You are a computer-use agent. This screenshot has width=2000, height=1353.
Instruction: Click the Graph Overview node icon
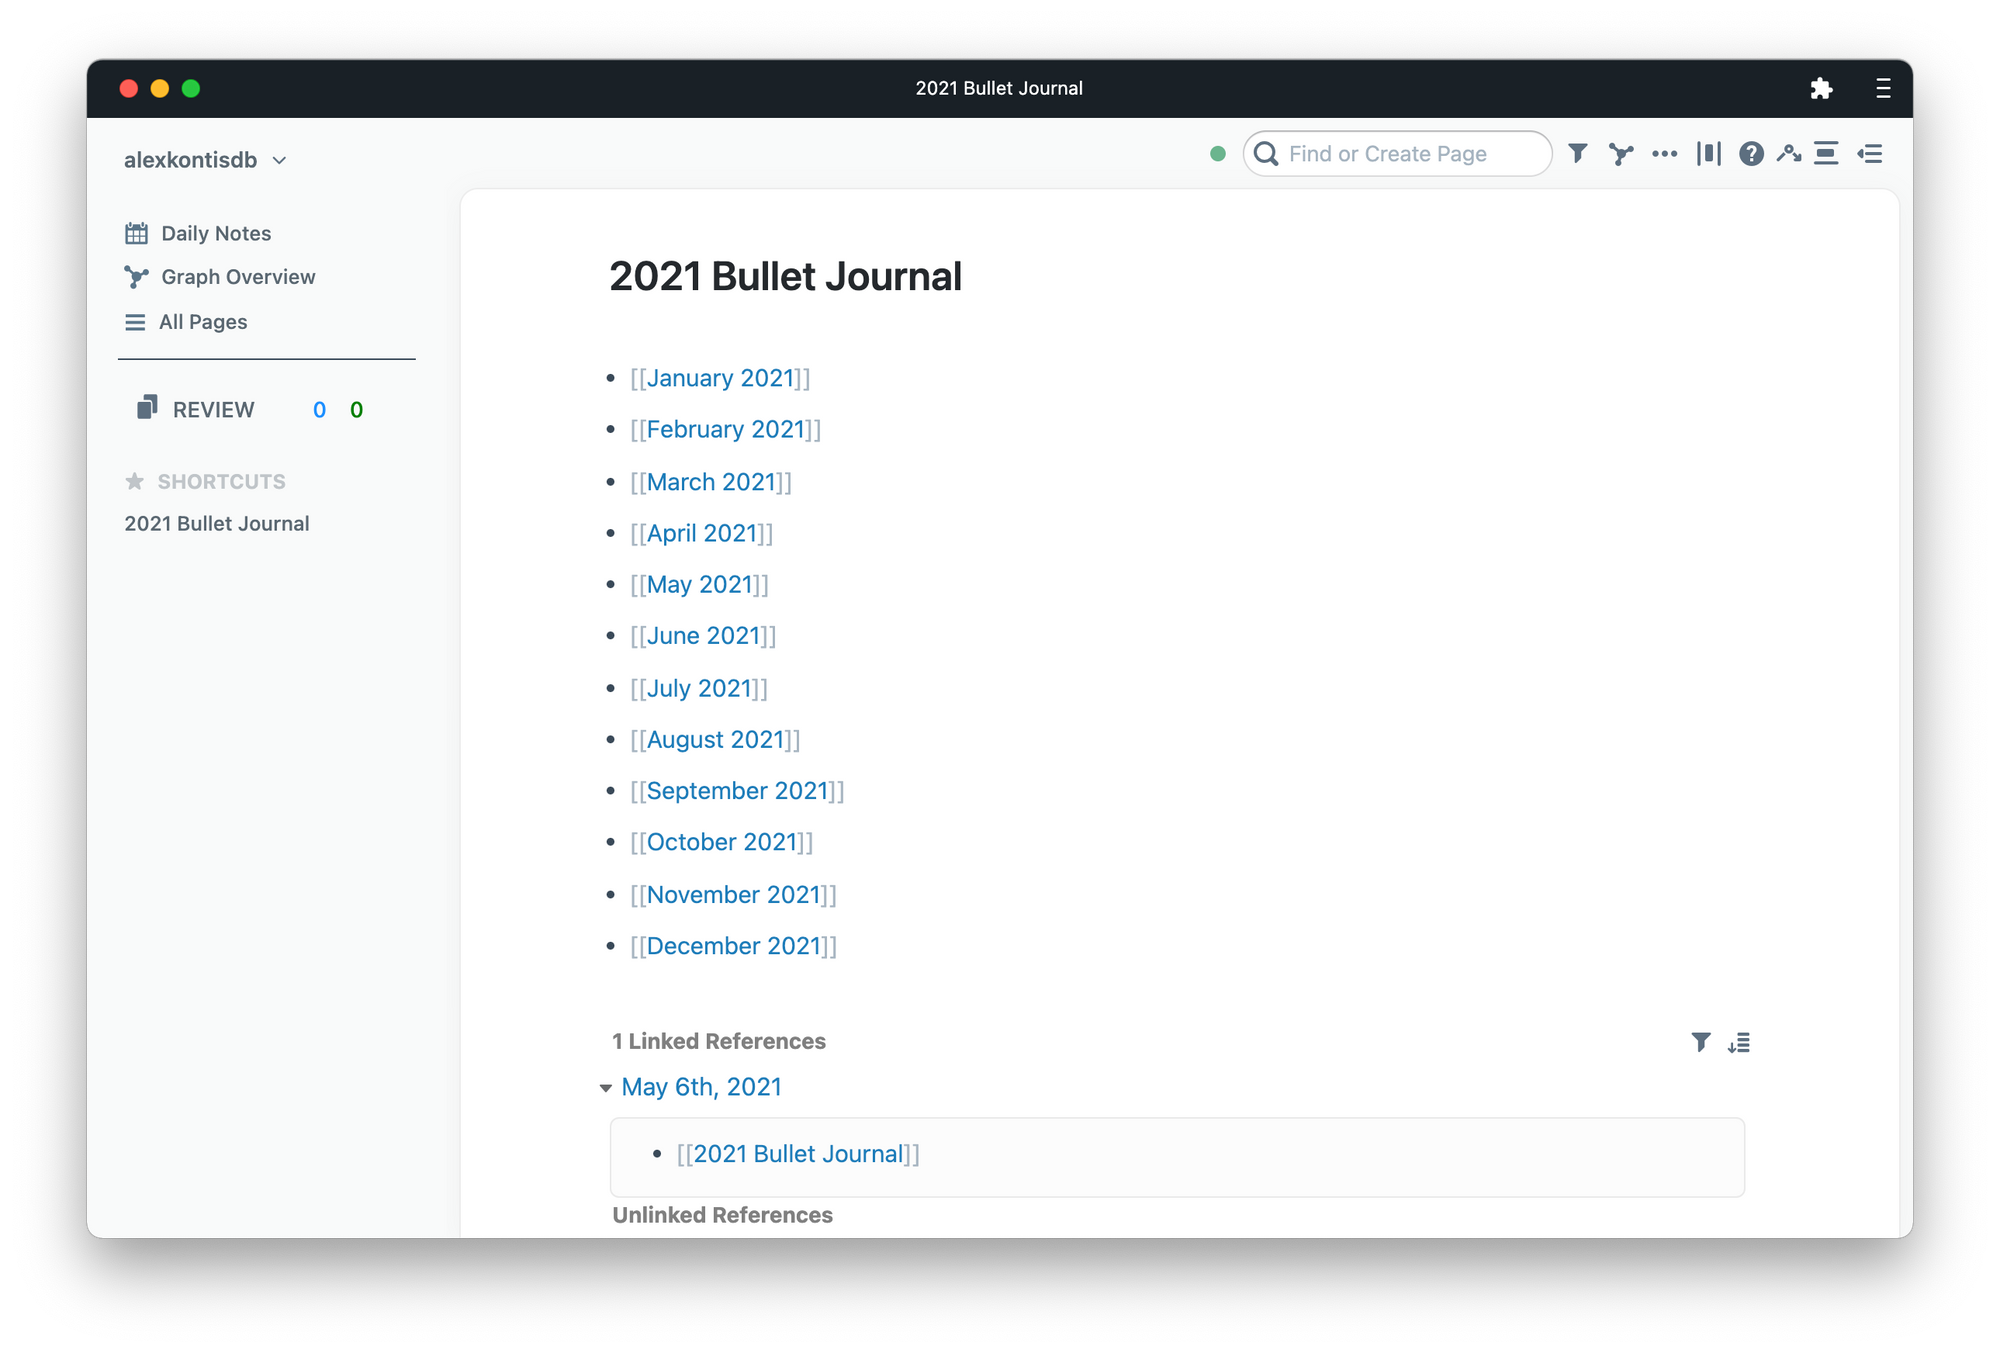pos(136,277)
